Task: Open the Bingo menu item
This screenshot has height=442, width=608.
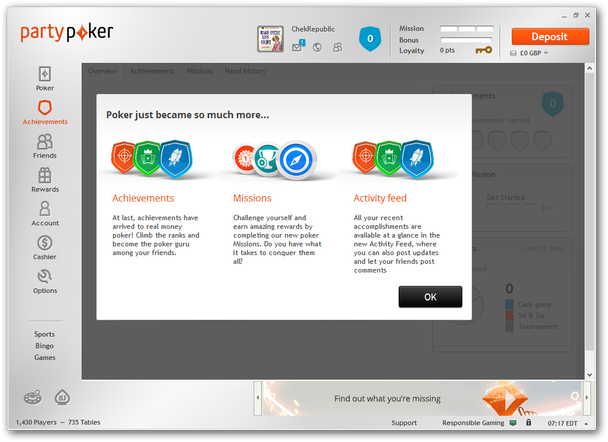Action: click(x=45, y=346)
